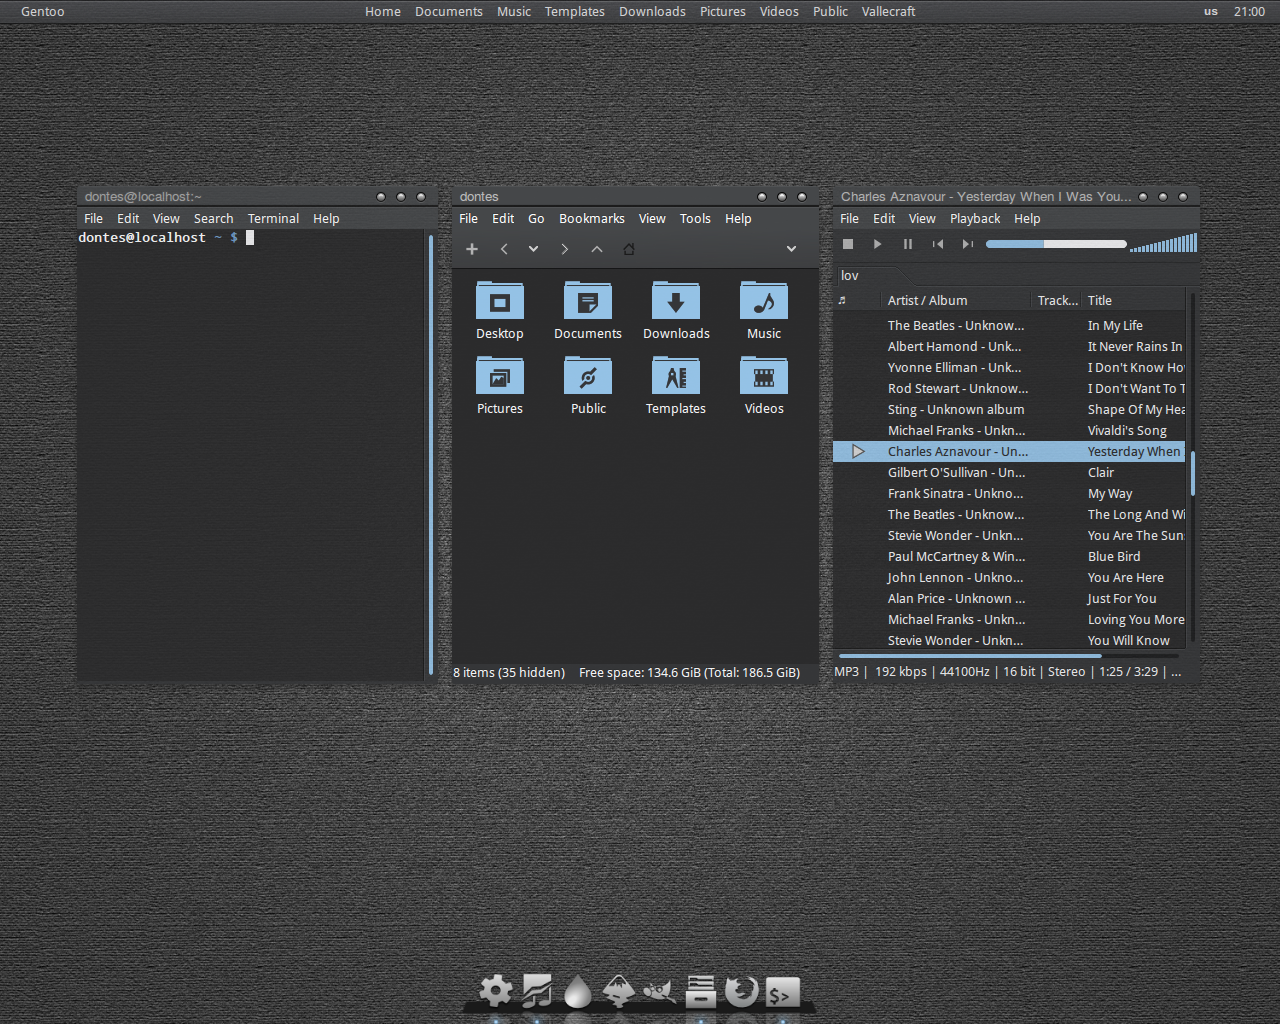Open the Home bookmark in top panel
1280x1024 pixels.
[x=383, y=11]
